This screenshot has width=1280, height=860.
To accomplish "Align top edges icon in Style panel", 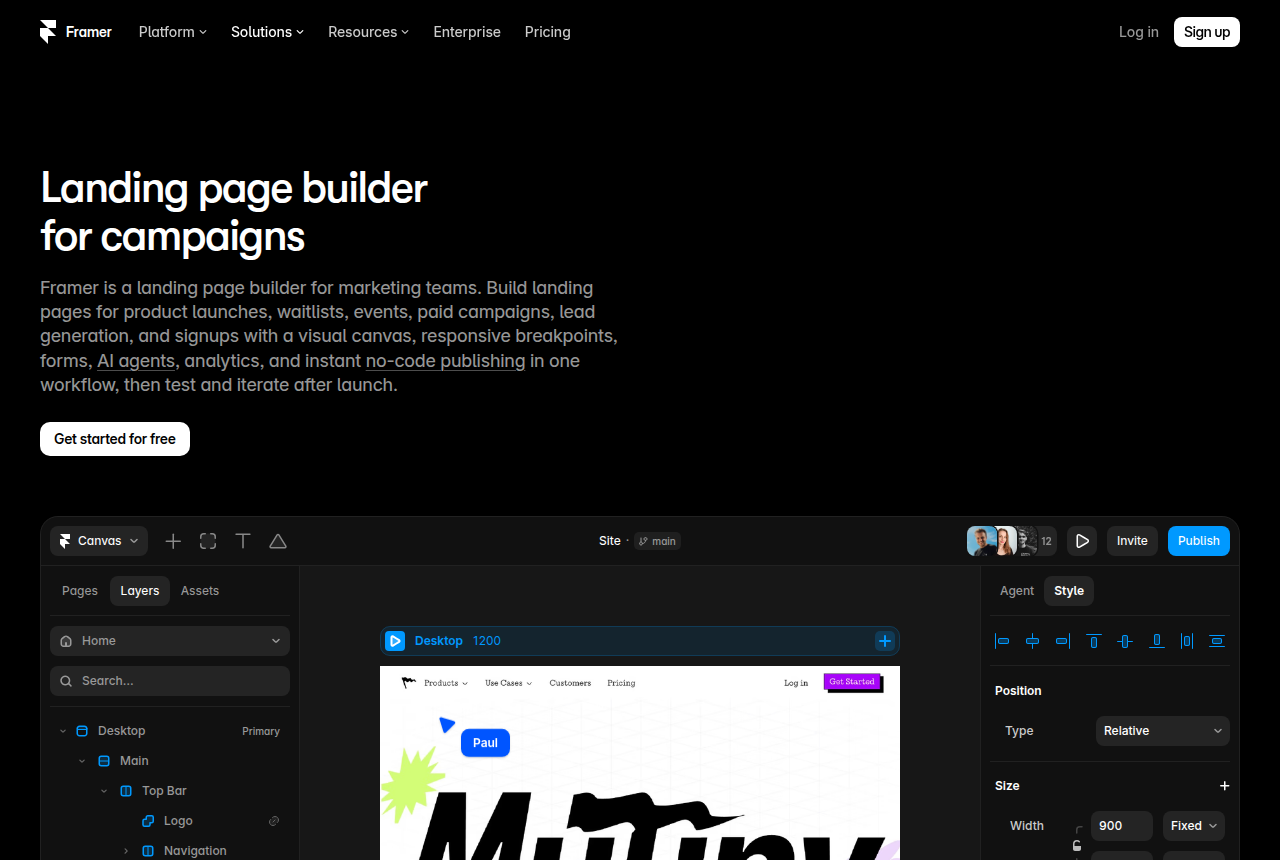I will (1094, 641).
